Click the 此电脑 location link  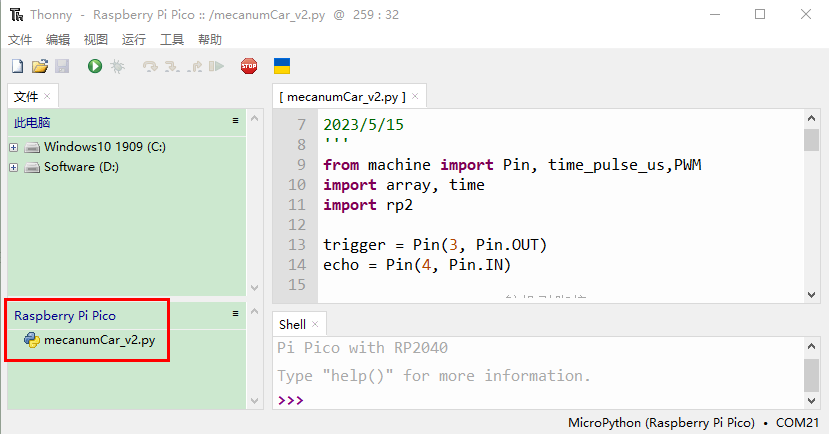32,123
